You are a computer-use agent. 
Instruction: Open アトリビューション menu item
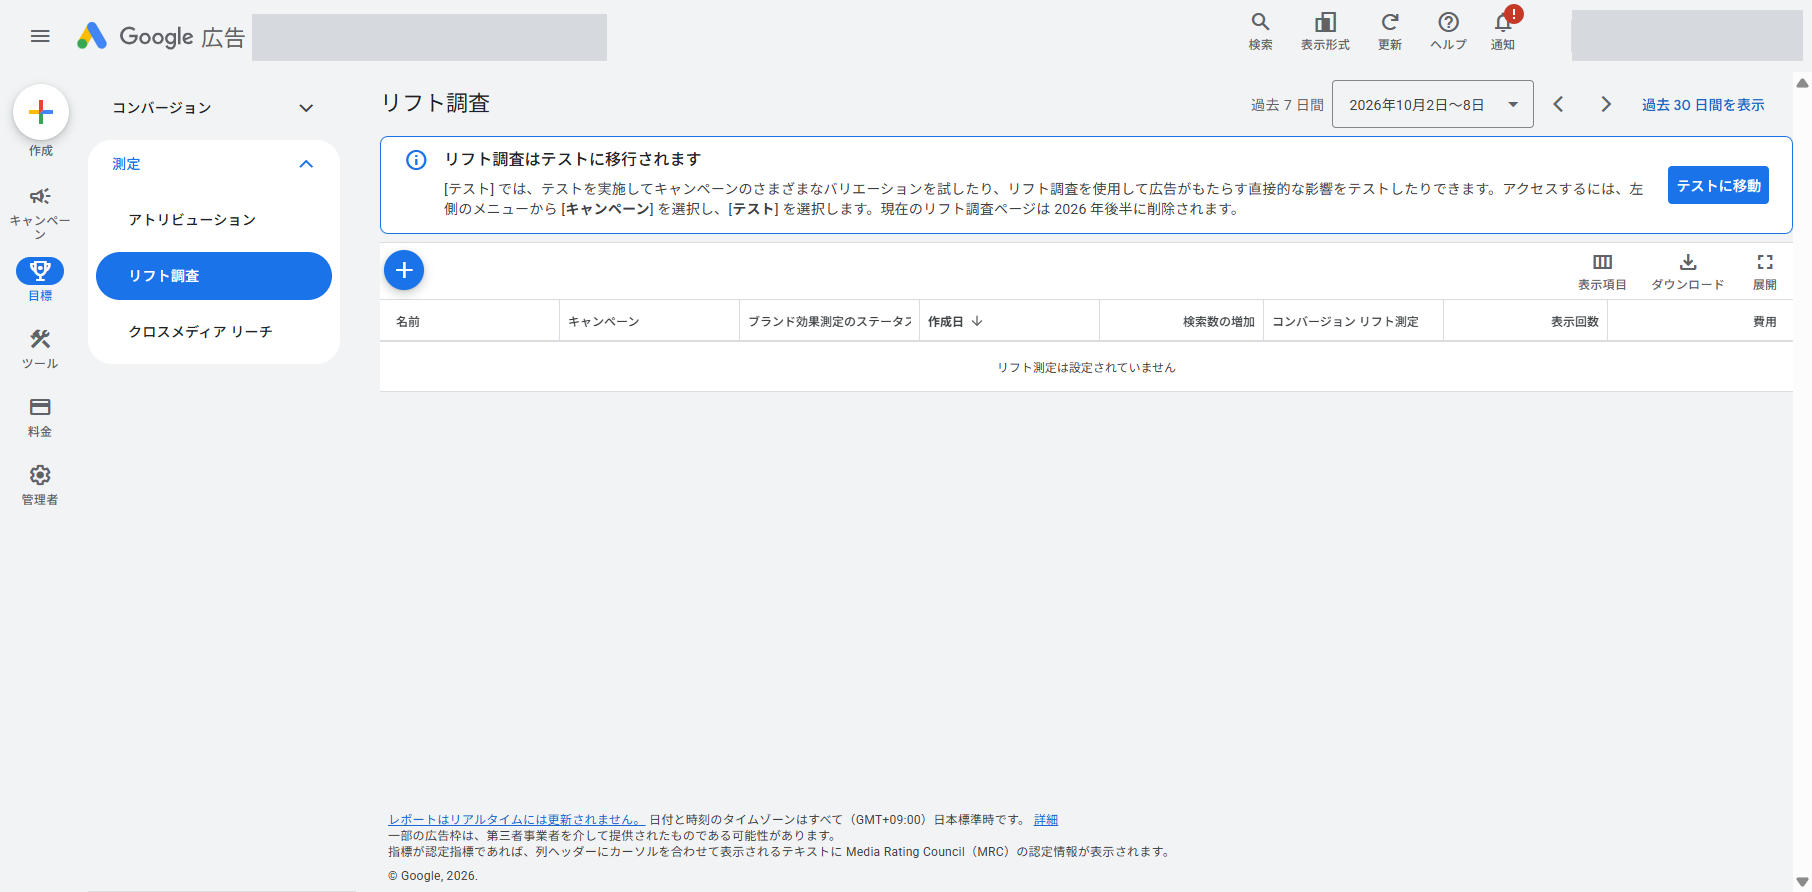click(214, 220)
